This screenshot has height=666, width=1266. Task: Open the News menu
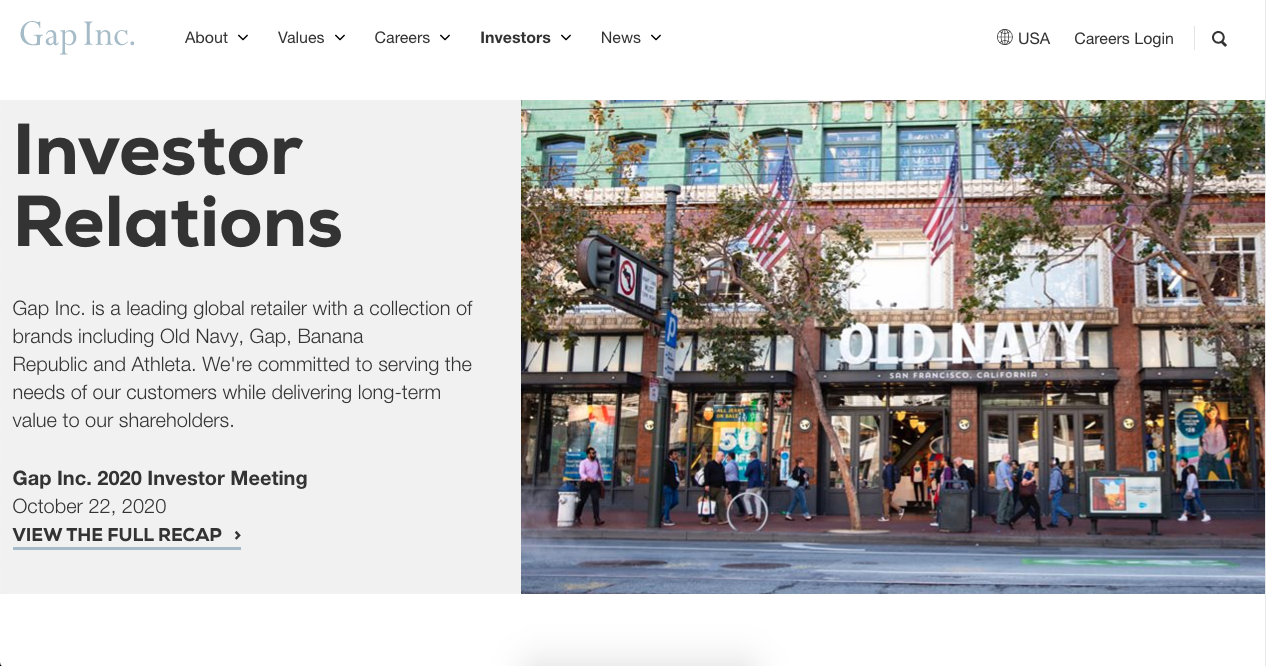[619, 37]
